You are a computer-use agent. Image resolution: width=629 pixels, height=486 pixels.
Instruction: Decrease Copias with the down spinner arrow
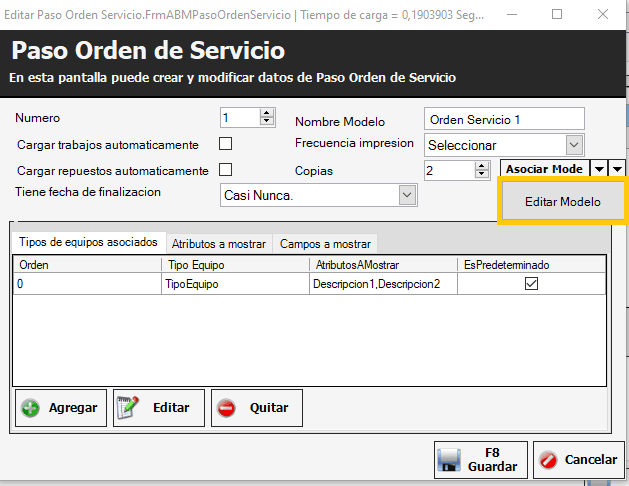pyautogui.click(x=488, y=175)
